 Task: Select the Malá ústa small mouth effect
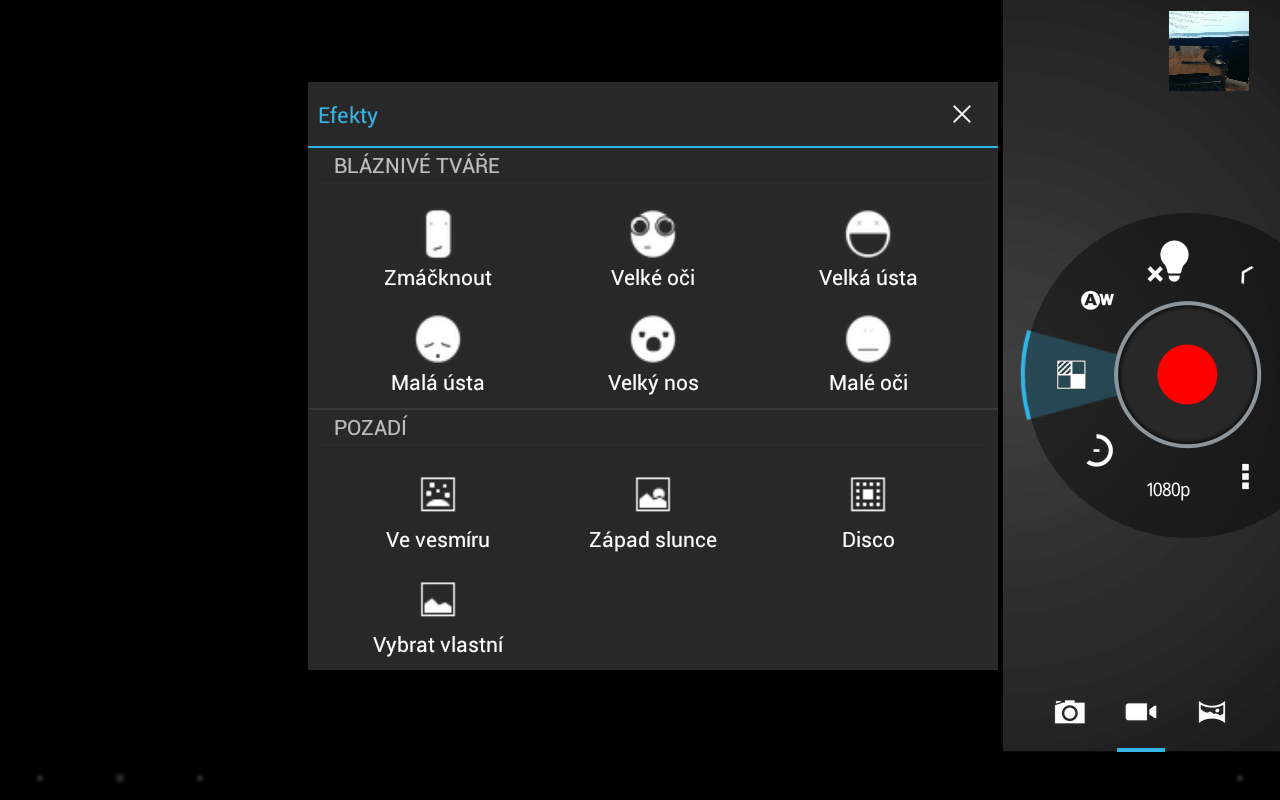coord(438,354)
